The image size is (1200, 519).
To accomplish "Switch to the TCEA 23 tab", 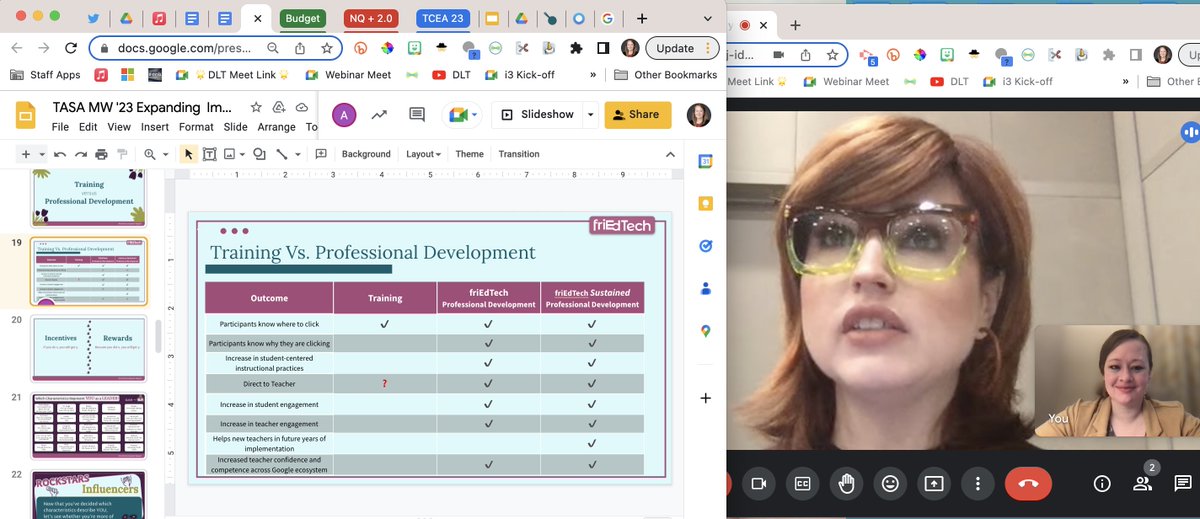I will pyautogui.click(x=443, y=18).
